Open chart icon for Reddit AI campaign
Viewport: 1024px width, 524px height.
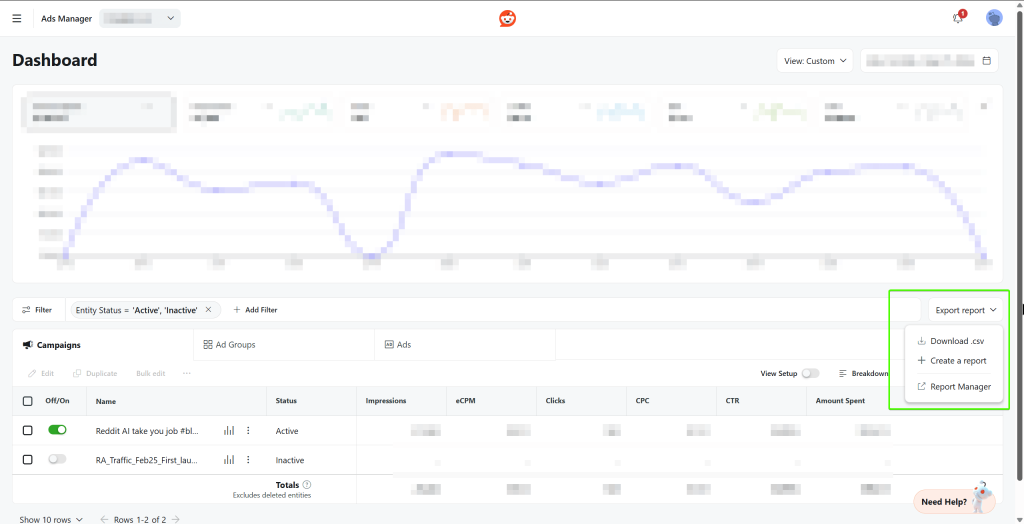click(x=229, y=431)
